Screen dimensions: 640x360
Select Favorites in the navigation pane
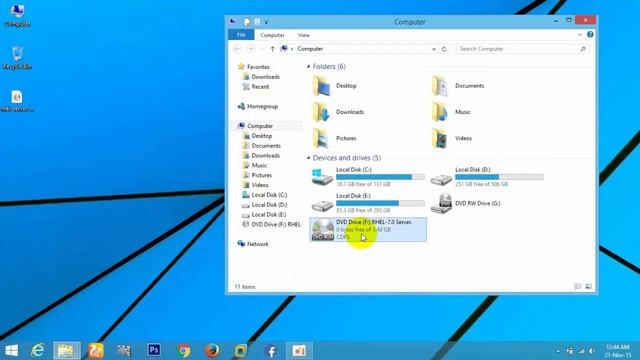(258, 67)
